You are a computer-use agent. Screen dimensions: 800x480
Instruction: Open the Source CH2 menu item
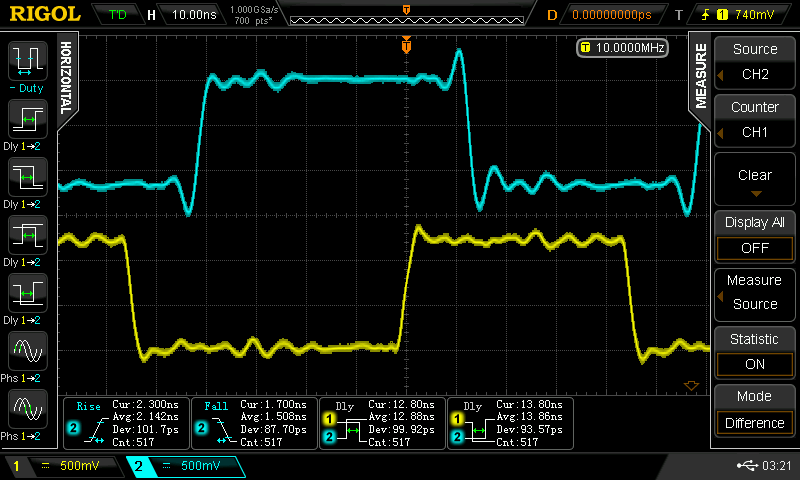click(x=755, y=62)
